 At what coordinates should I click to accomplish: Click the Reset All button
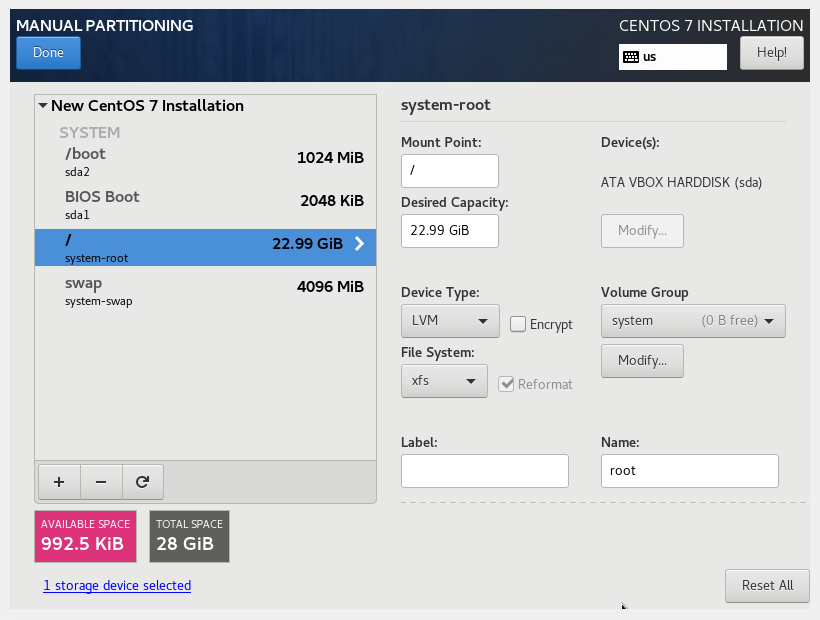pos(767,585)
